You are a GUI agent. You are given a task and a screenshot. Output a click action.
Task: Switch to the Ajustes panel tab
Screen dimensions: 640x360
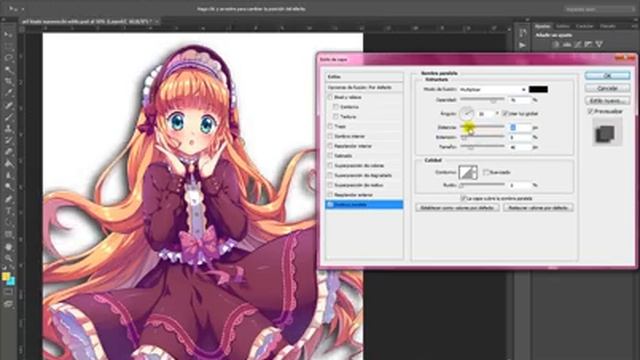click(542, 26)
